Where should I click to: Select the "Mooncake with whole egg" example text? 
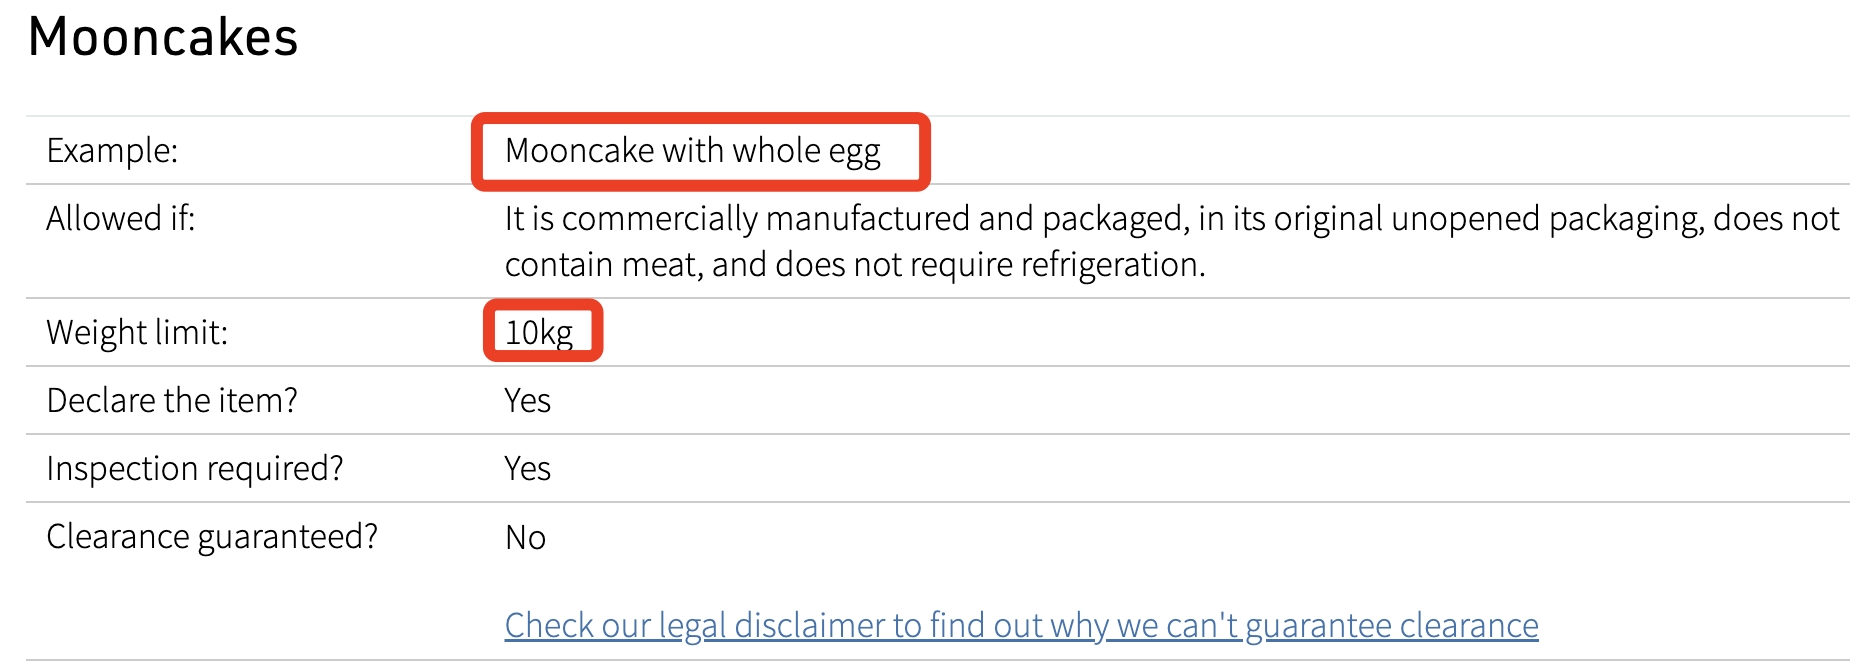click(x=692, y=150)
